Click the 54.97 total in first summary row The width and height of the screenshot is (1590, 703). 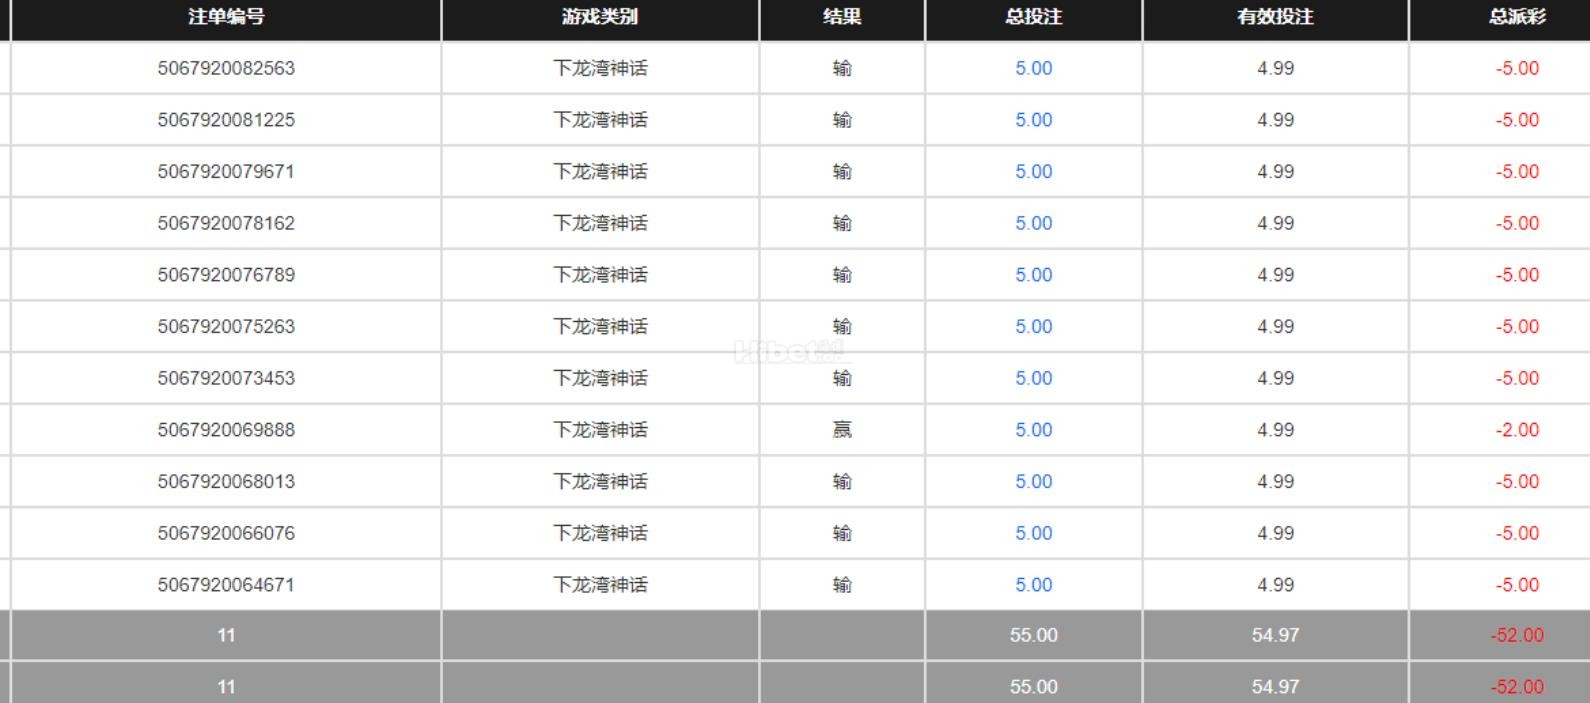point(1275,635)
